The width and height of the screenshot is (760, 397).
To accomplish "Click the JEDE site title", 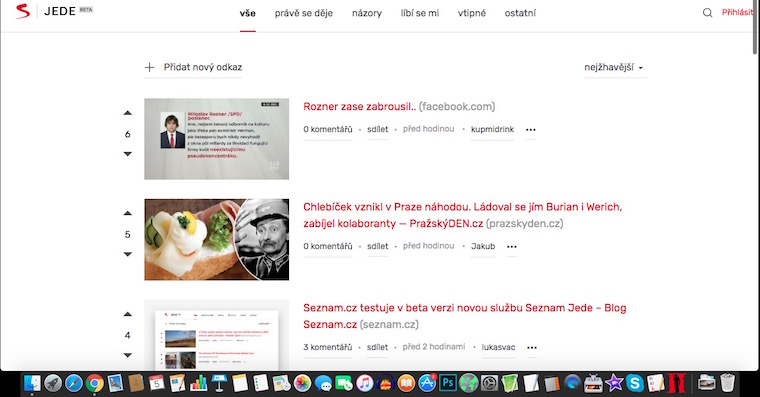I will point(60,11).
